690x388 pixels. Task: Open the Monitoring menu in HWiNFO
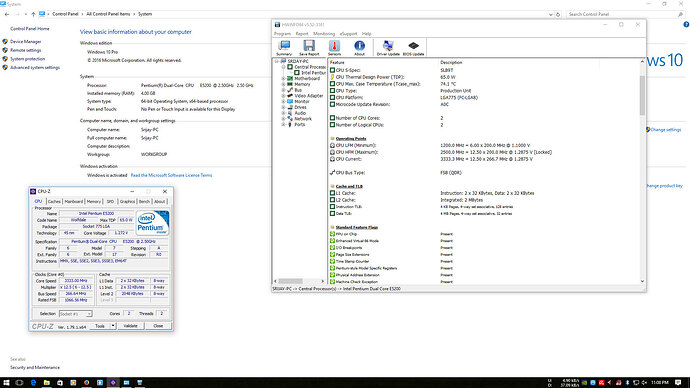click(x=324, y=34)
